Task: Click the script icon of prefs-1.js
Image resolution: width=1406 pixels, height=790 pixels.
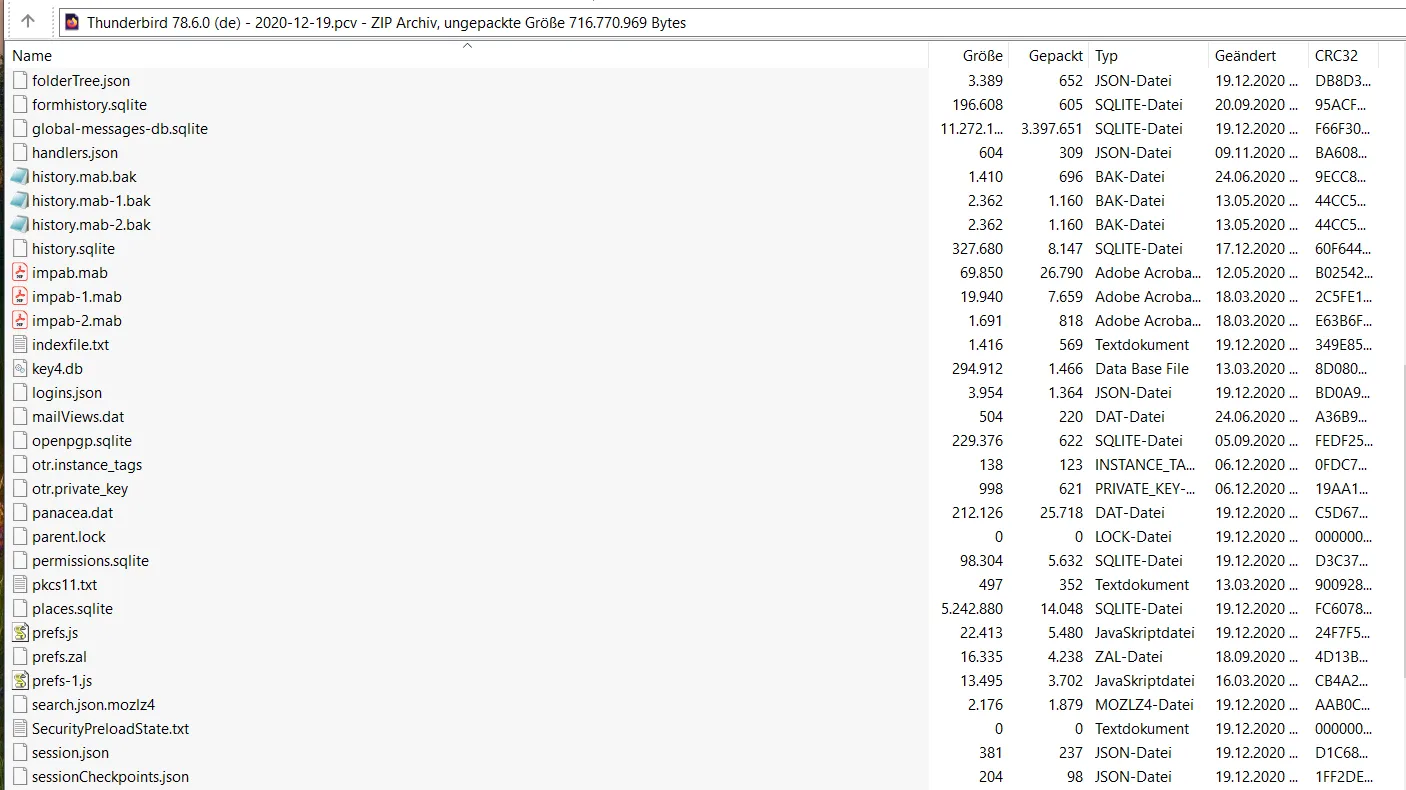Action: coord(20,680)
